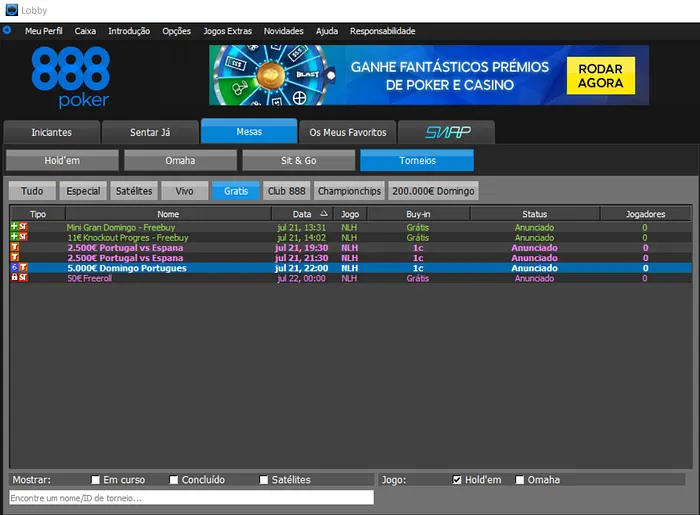The image size is (700, 515).
Task: Open the Opções menu
Action: 176,31
